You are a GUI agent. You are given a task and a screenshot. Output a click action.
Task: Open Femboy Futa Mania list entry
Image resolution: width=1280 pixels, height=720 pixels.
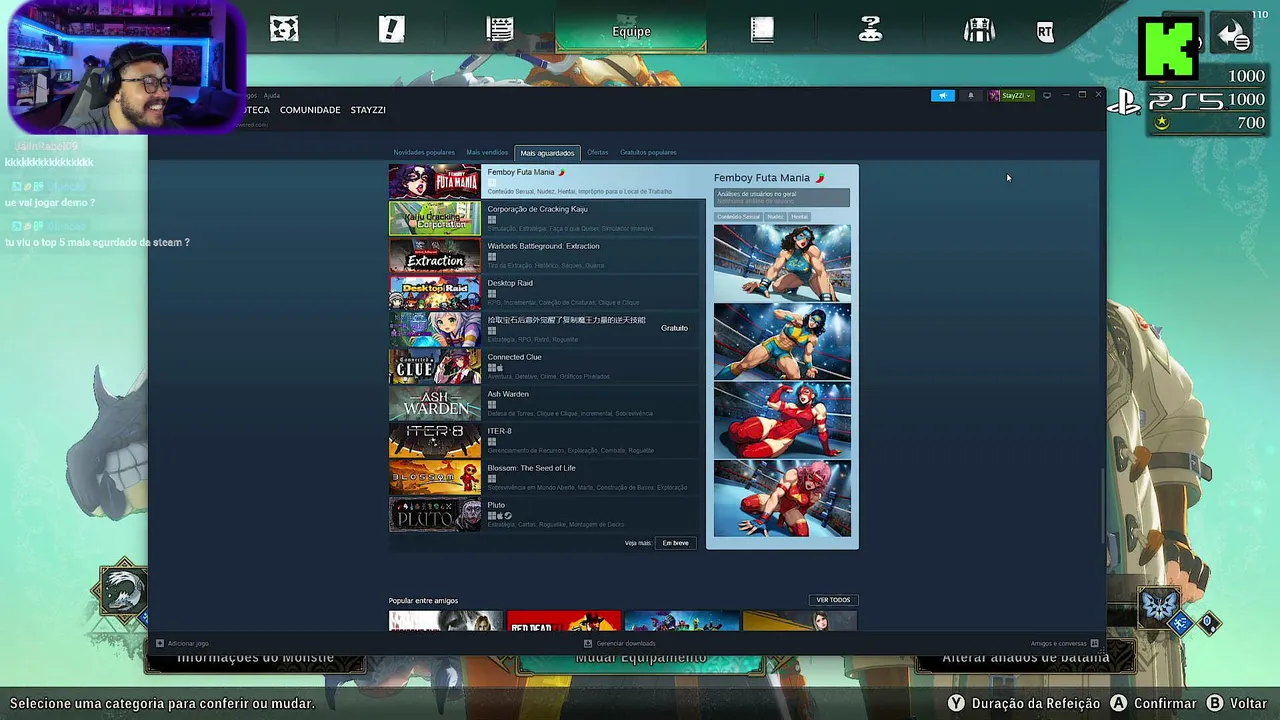(546, 181)
